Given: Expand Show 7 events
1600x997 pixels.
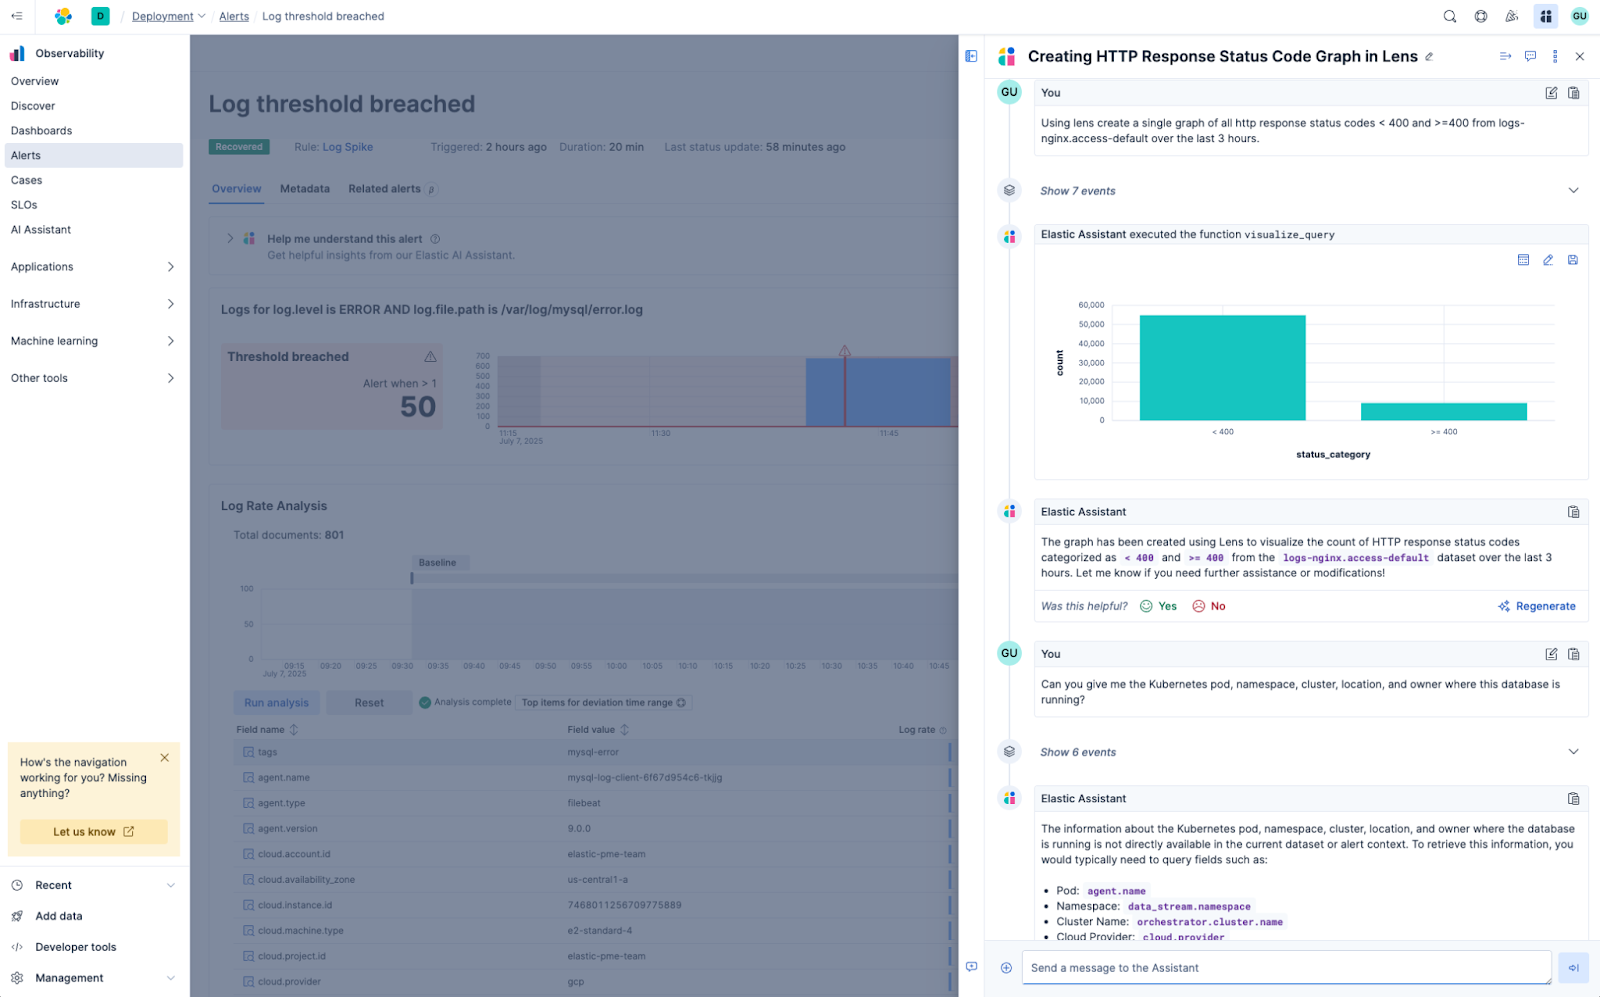Looking at the screenshot, I should 1311,191.
